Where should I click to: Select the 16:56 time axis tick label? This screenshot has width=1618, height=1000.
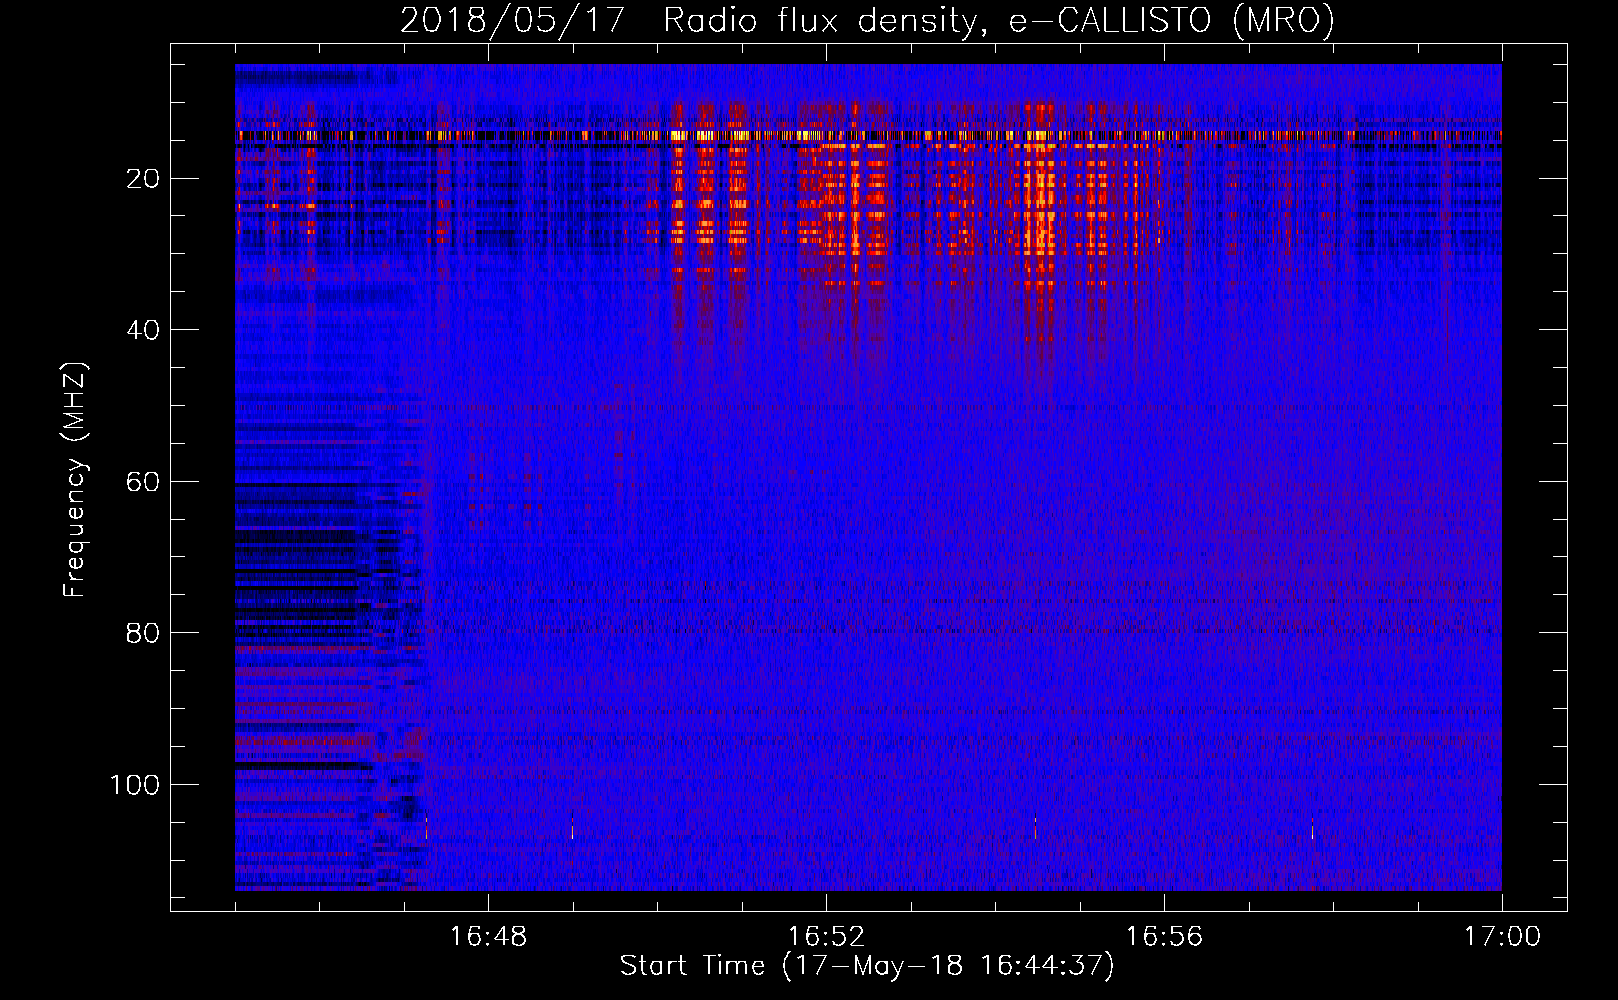pyautogui.click(x=1164, y=937)
